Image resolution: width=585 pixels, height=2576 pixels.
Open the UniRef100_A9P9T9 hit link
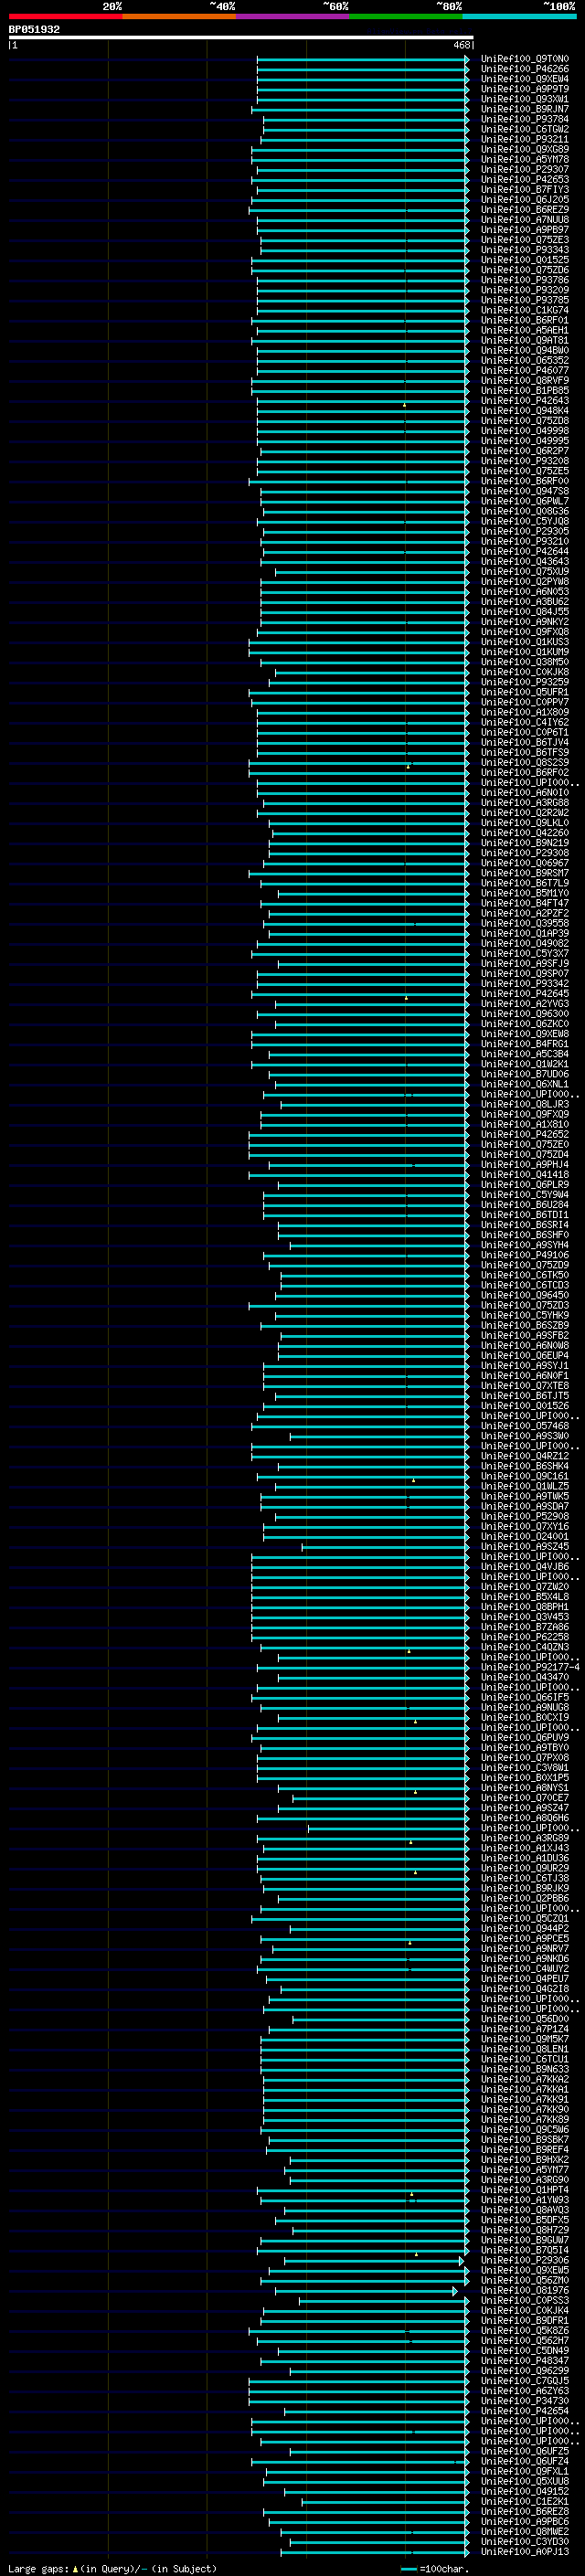click(x=524, y=89)
